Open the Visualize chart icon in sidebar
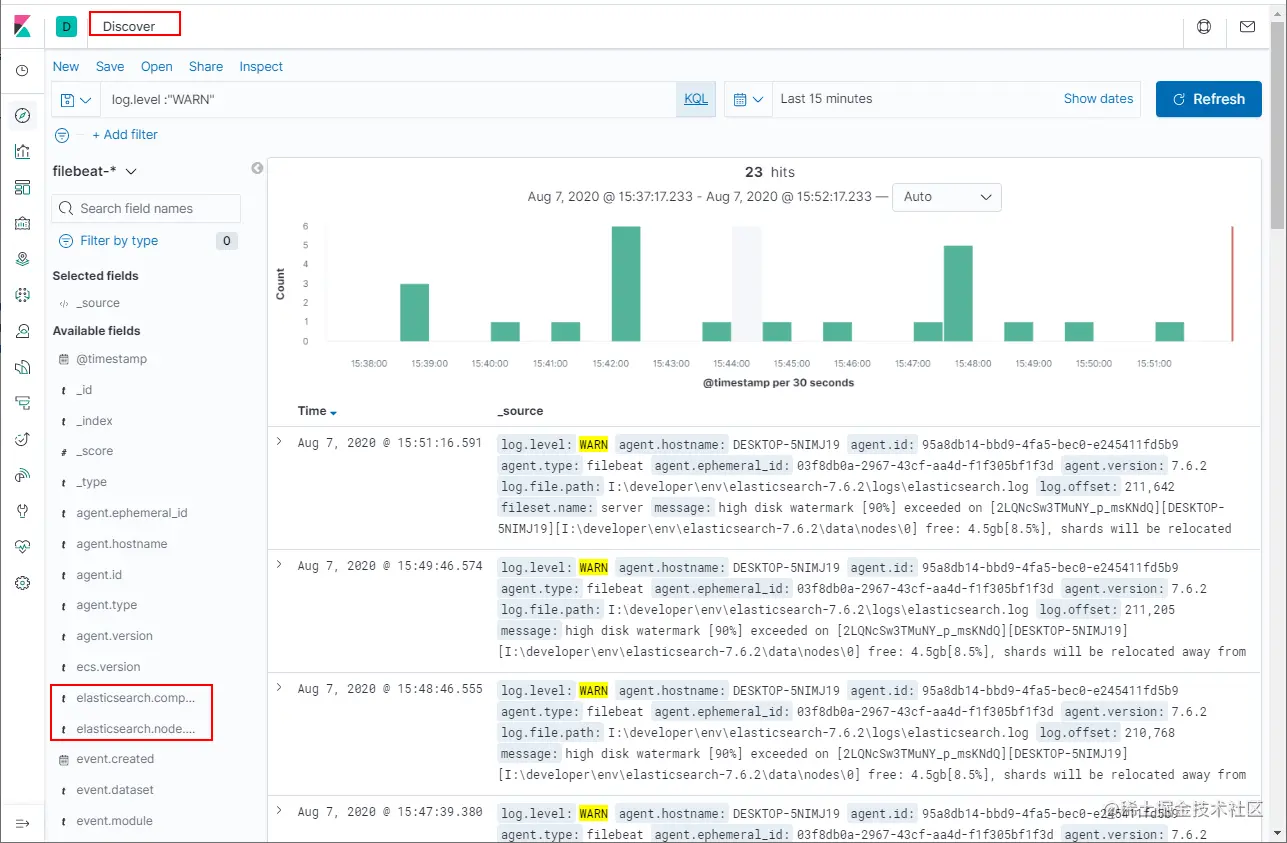This screenshot has width=1287, height=843. click(22, 151)
